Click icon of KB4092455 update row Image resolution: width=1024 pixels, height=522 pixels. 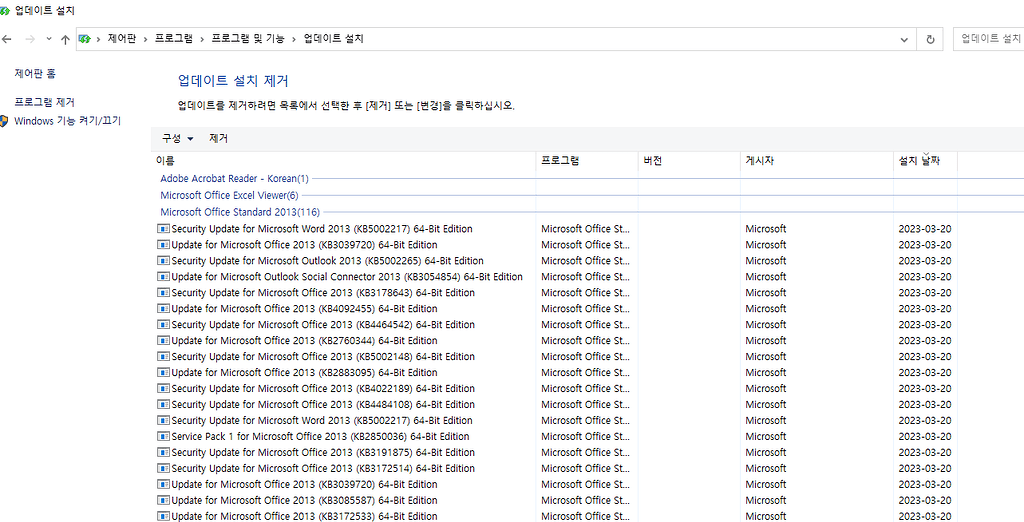coord(163,309)
